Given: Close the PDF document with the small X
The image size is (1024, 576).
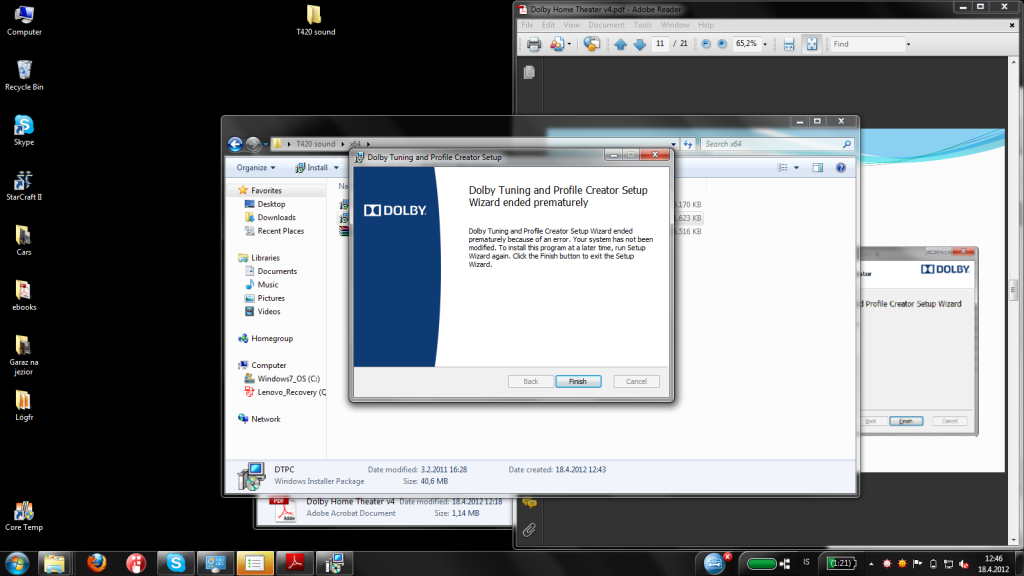Looking at the screenshot, I should pos(1012,25).
